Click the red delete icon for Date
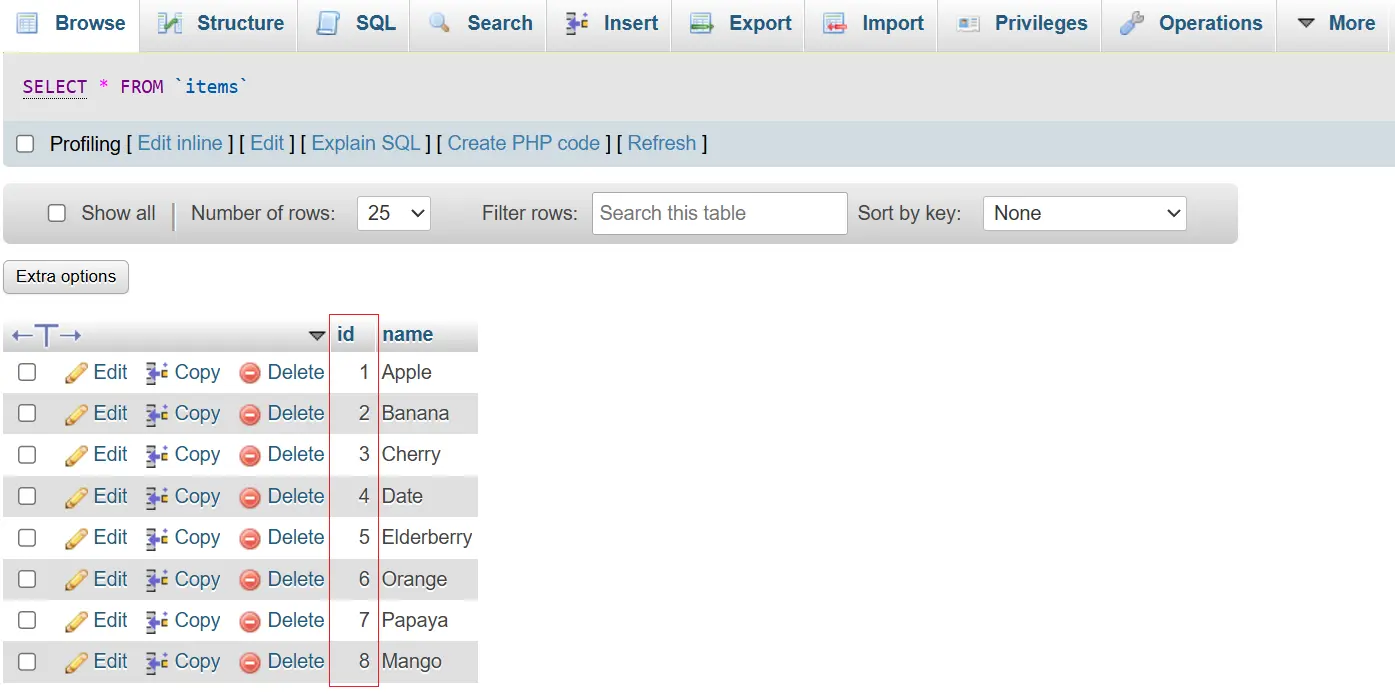The height and width of the screenshot is (699, 1395). pyautogui.click(x=250, y=497)
